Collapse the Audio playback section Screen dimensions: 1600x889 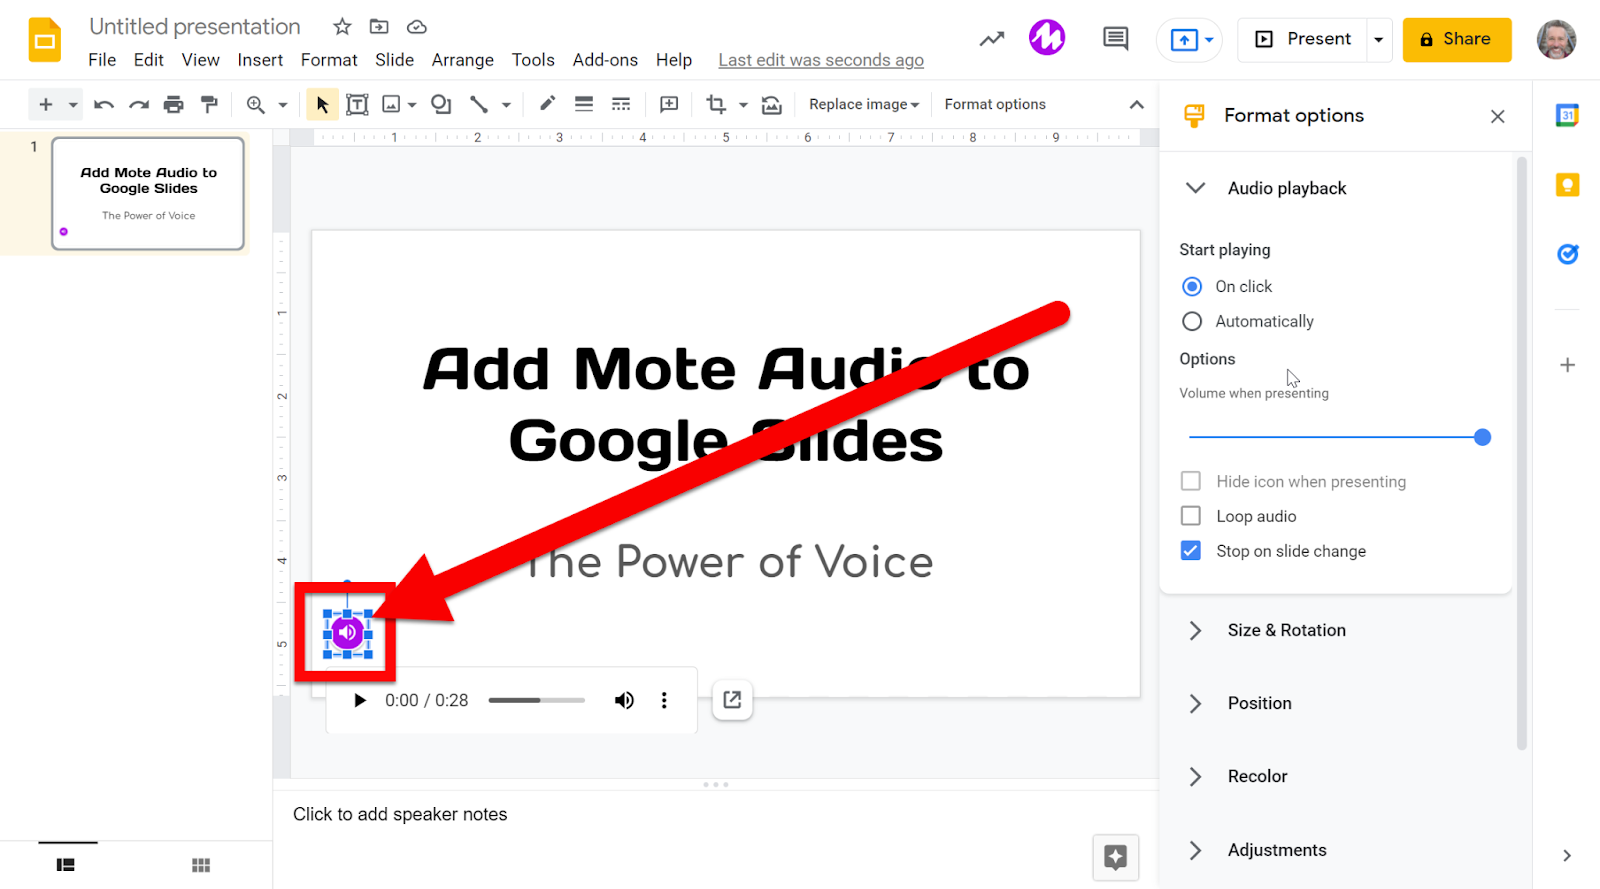coord(1195,188)
